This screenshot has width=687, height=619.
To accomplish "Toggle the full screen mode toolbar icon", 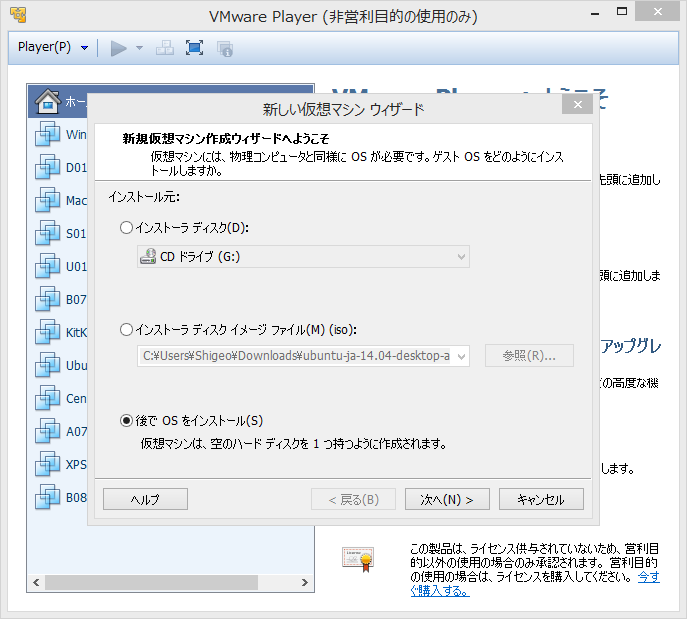I will pyautogui.click(x=194, y=48).
